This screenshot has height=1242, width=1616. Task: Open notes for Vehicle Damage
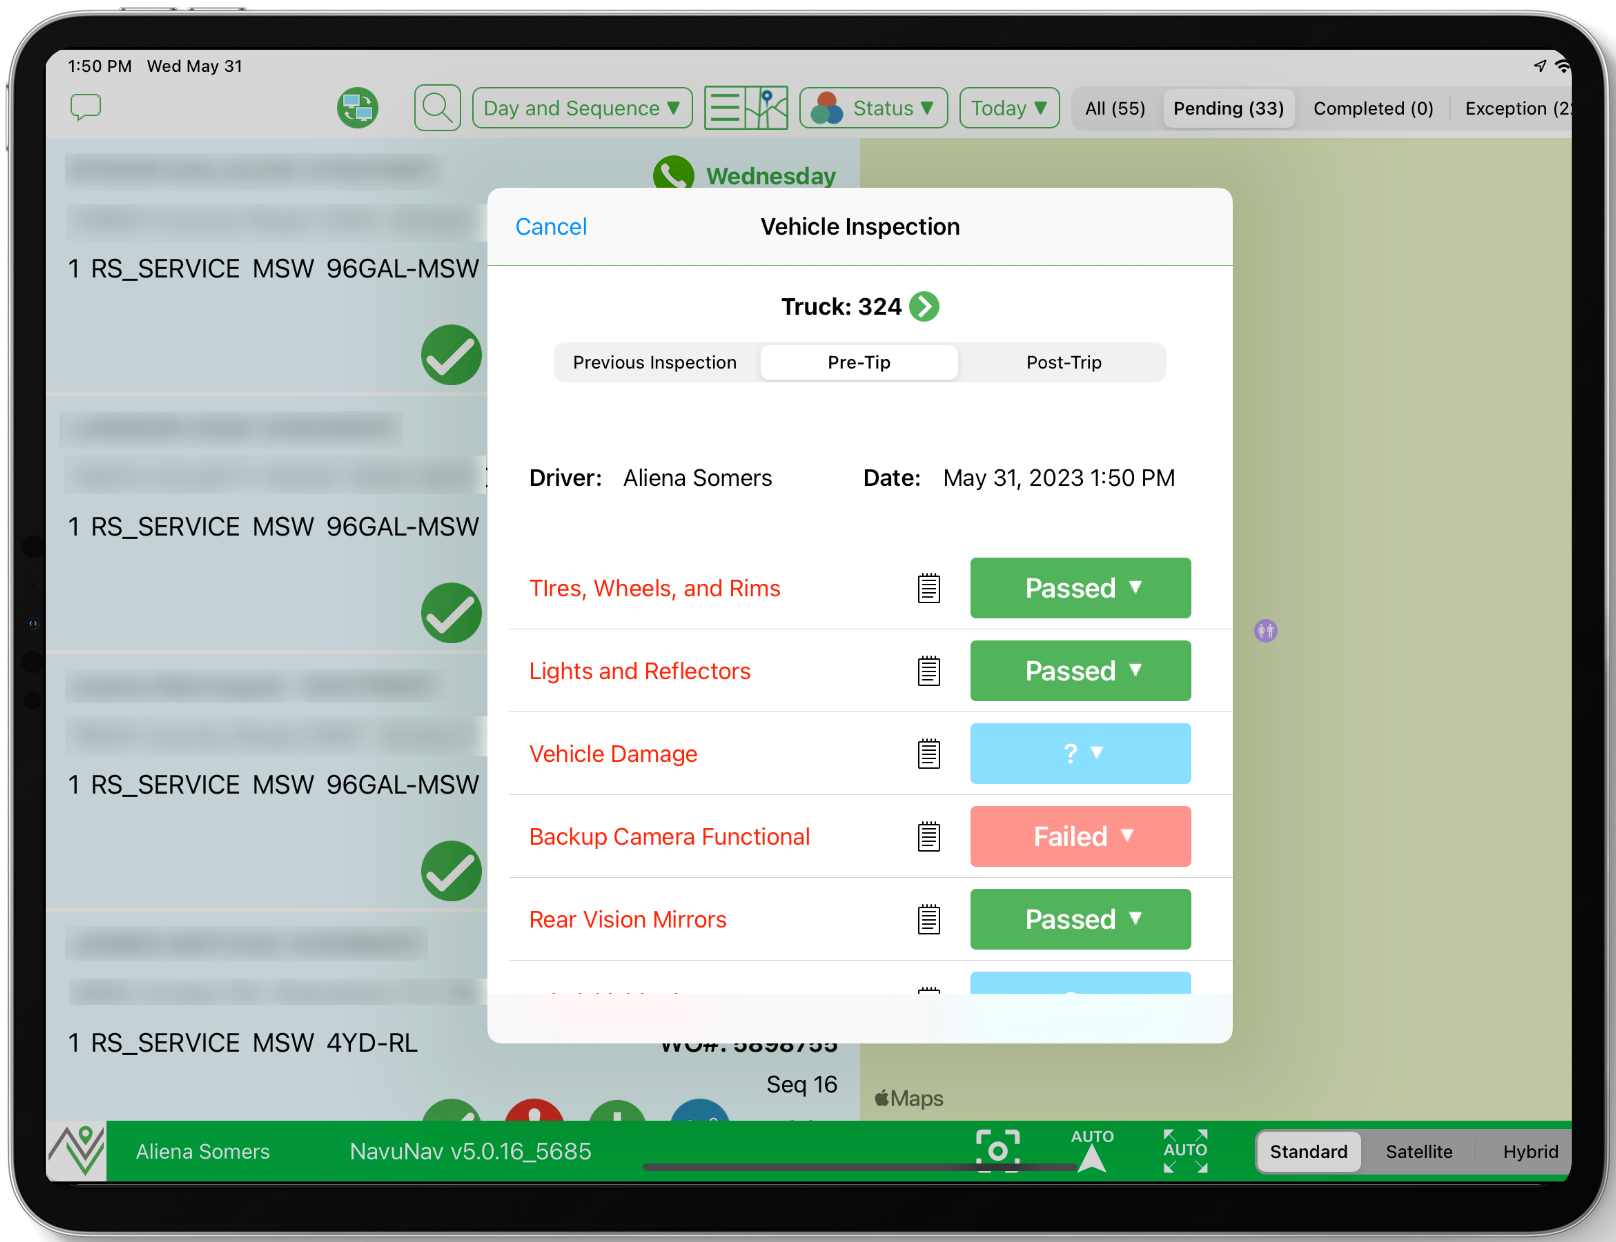click(929, 754)
